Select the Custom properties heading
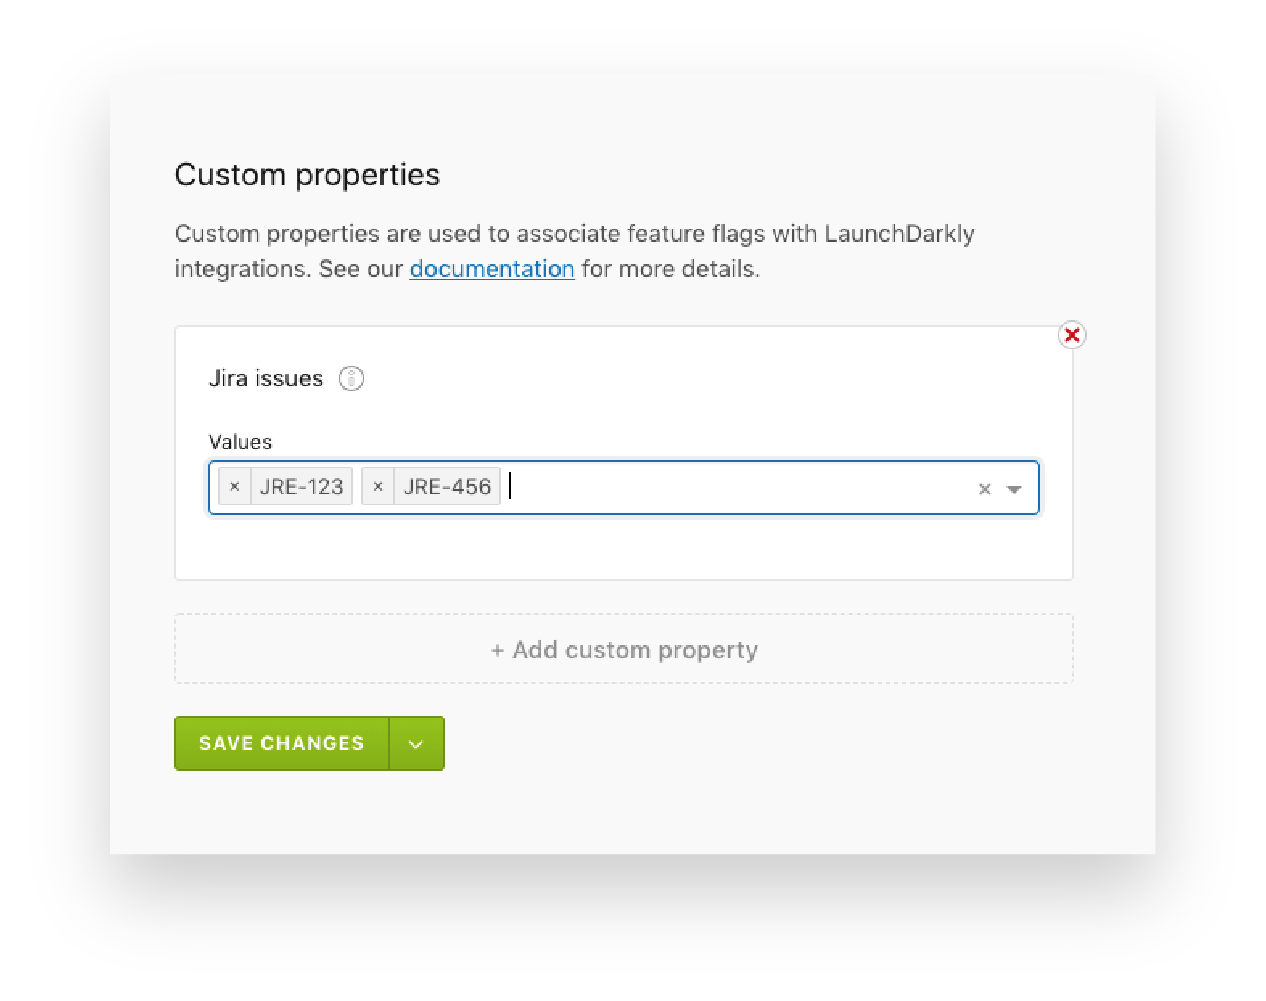Viewport: 1266px width, 1001px height. coord(307,174)
